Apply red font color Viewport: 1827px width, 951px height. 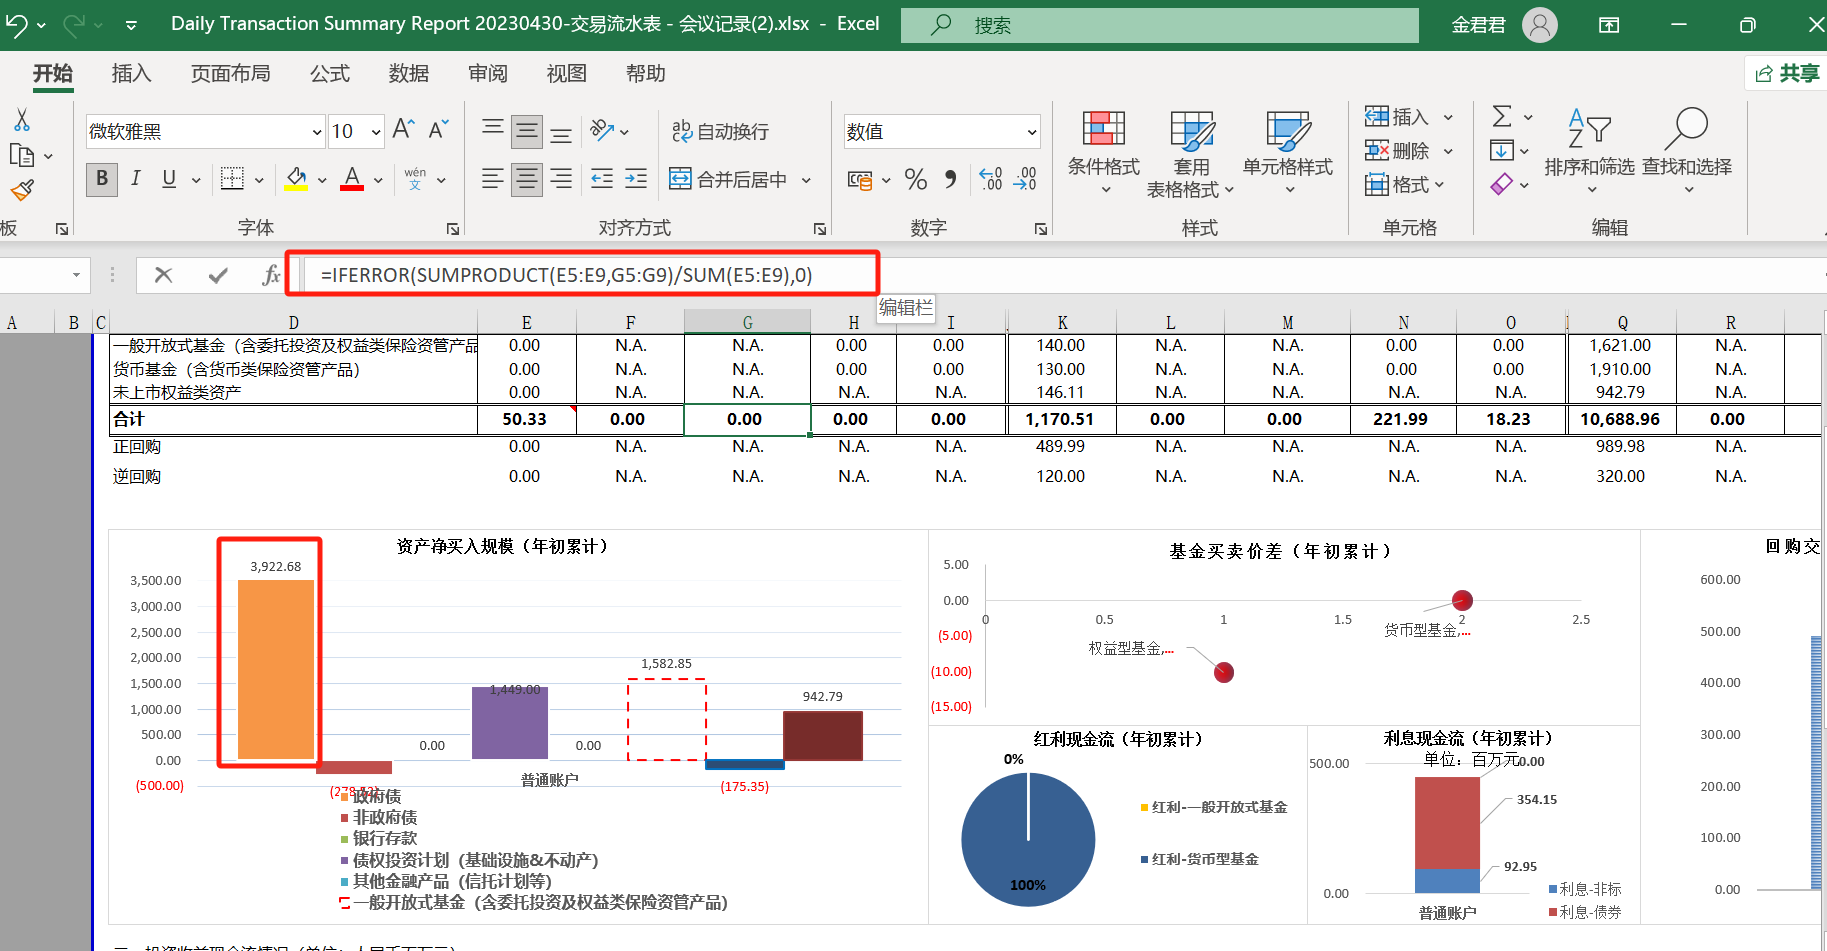pos(352,179)
